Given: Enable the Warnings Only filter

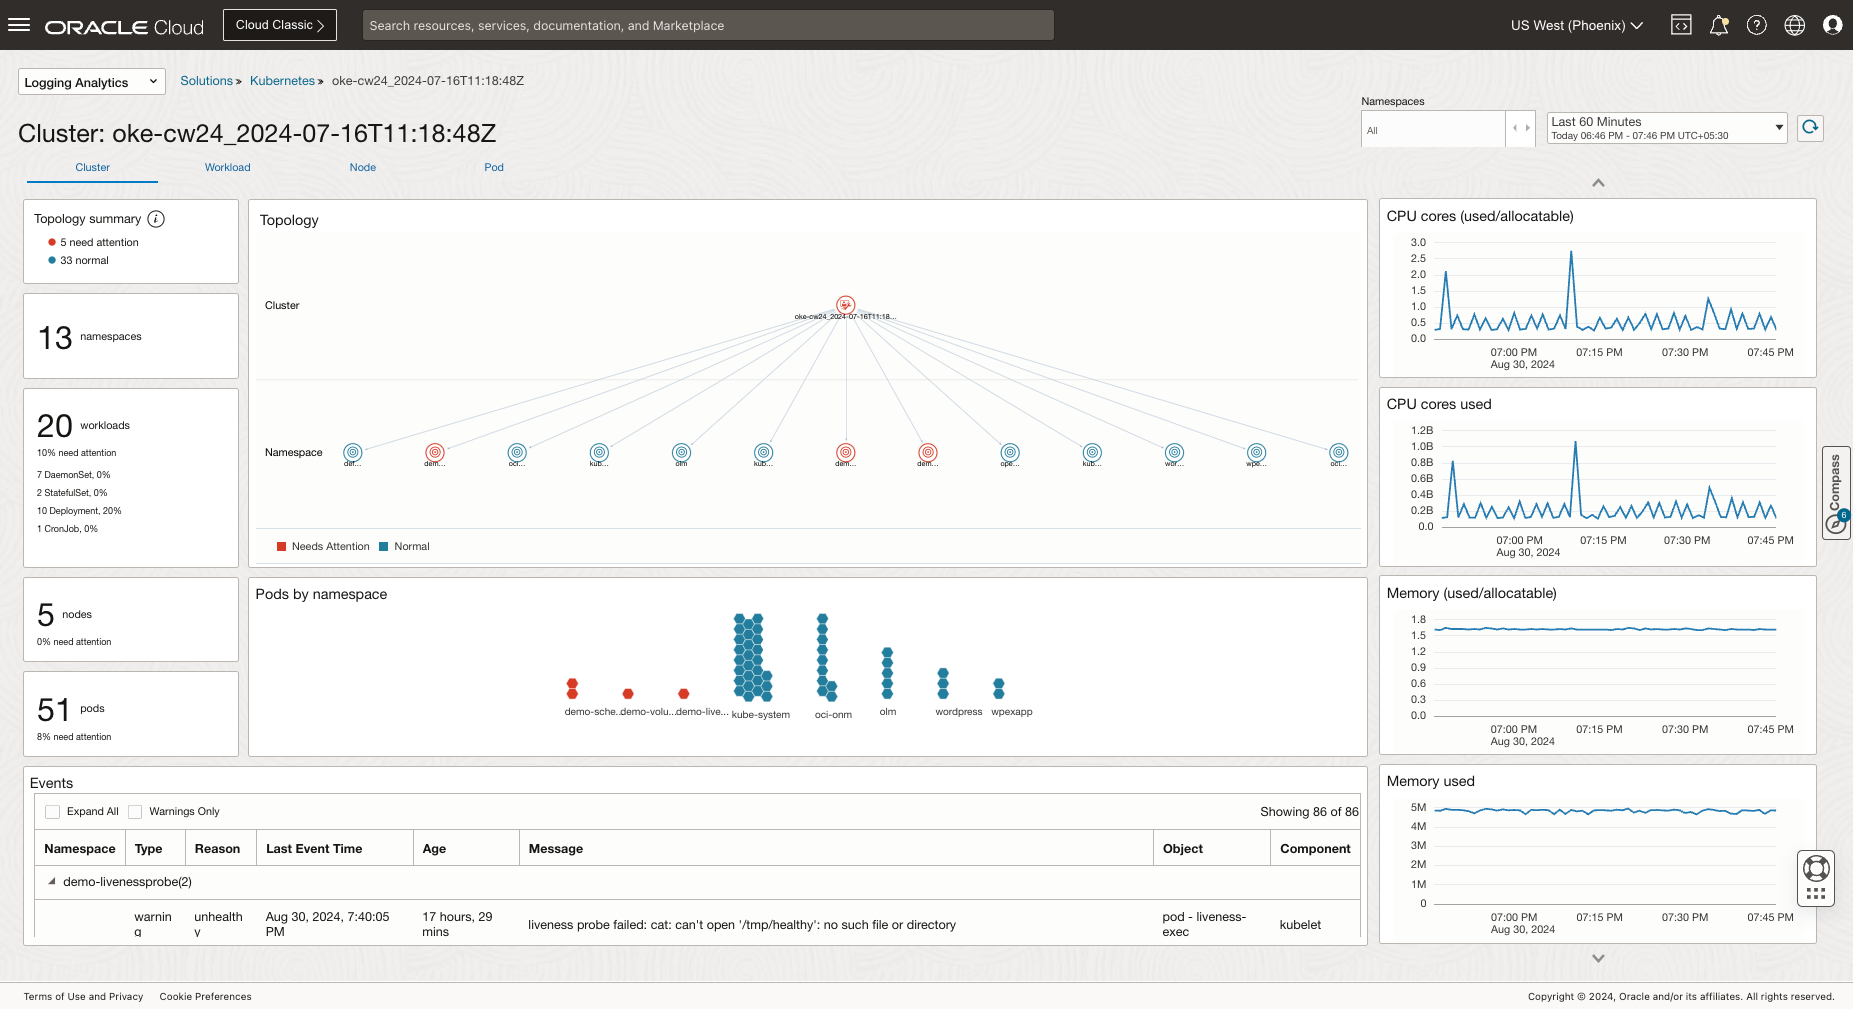Looking at the screenshot, I should 135,811.
